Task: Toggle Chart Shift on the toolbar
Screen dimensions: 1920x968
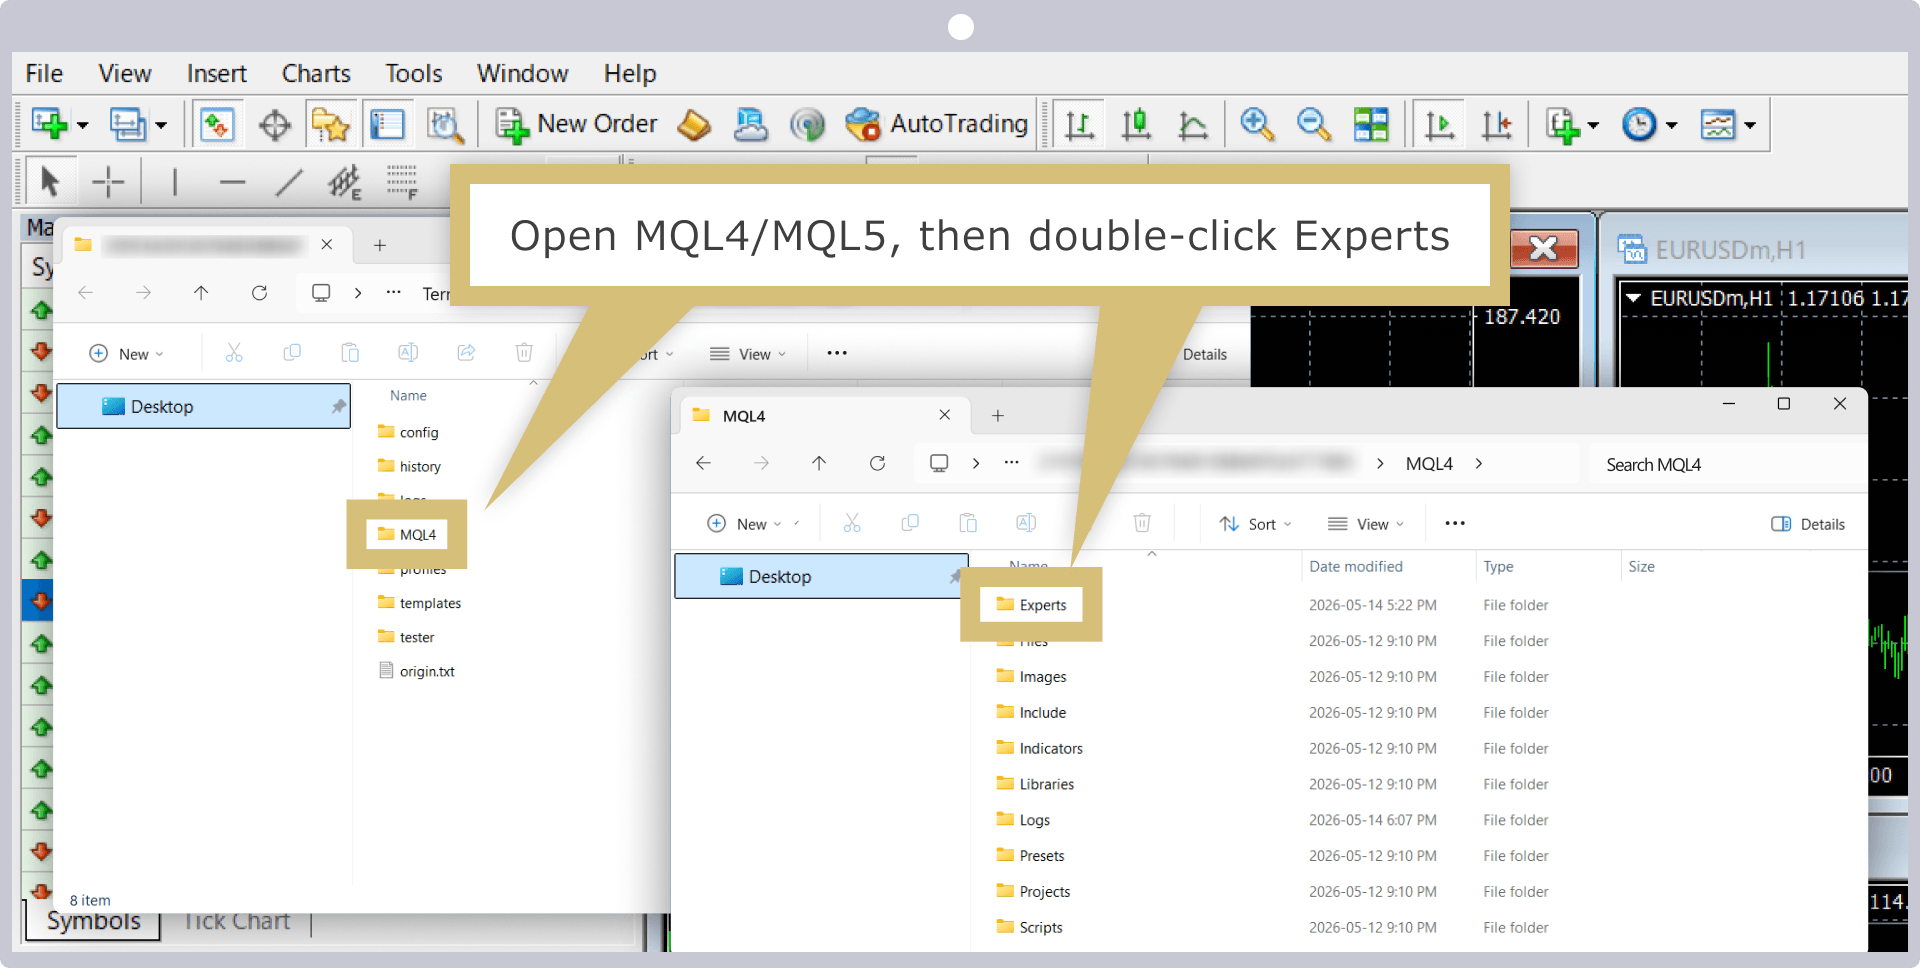Action: pos(1496,124)
